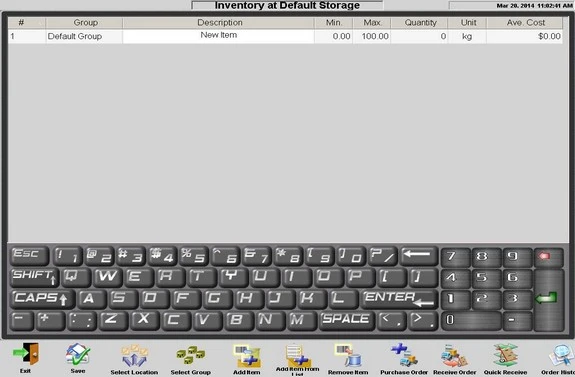Toggle the SHIFT key on the keyboard
The height and width of the screenshot is (377, 575).
point(34,277)
